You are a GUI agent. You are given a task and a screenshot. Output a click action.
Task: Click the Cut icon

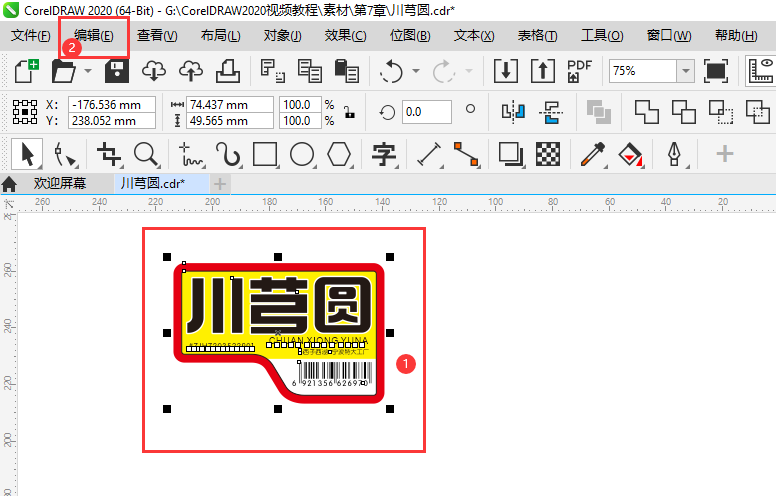point(273,71)
